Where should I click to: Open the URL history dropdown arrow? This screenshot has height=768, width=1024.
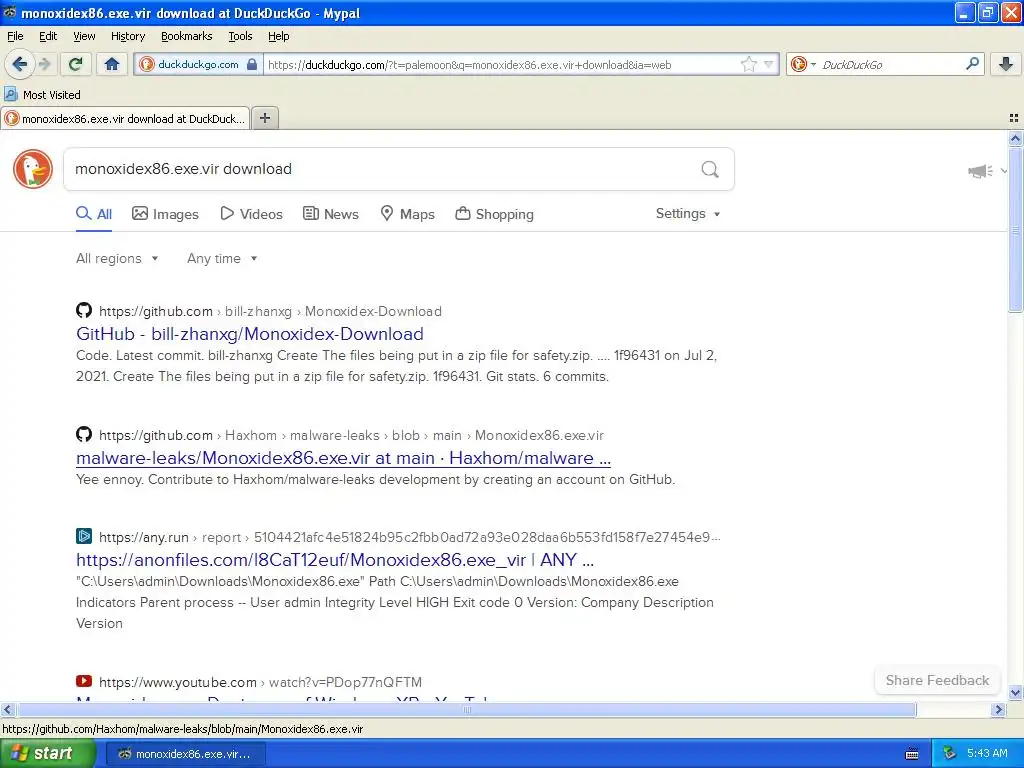[x=769, y=64]
